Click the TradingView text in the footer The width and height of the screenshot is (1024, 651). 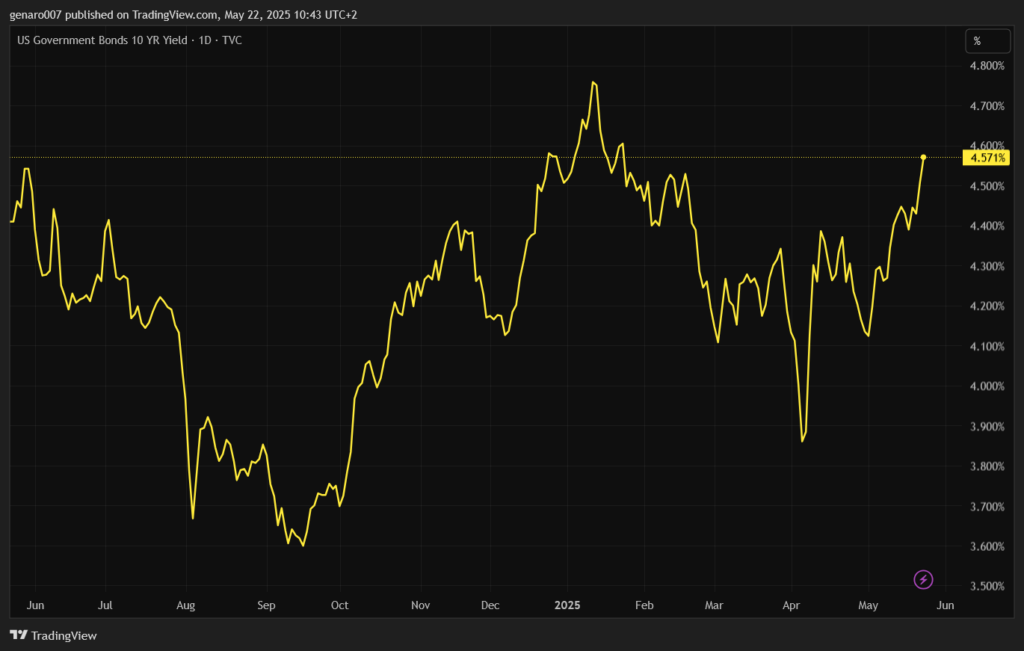(64, 635)
